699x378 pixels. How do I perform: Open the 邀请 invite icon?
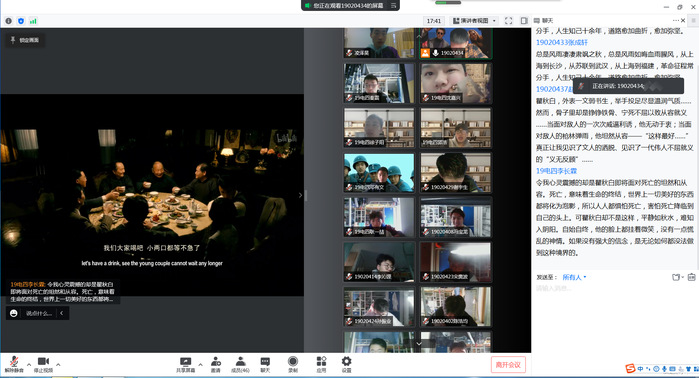tap(216, 364)
